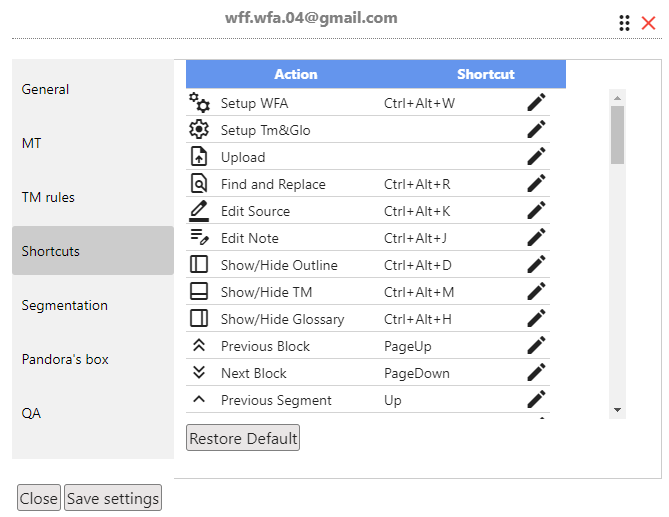Click the Previous Segment label
Image resolution: width=669 pixels, height=517 pixels.
pos(276,401)
